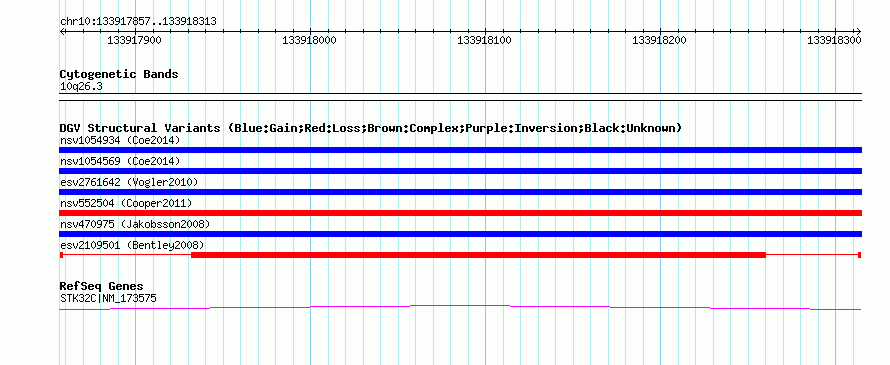Open the nsv1054569 (Coe2014) label
Screen dimensions: 890x365
coord(120,161)
